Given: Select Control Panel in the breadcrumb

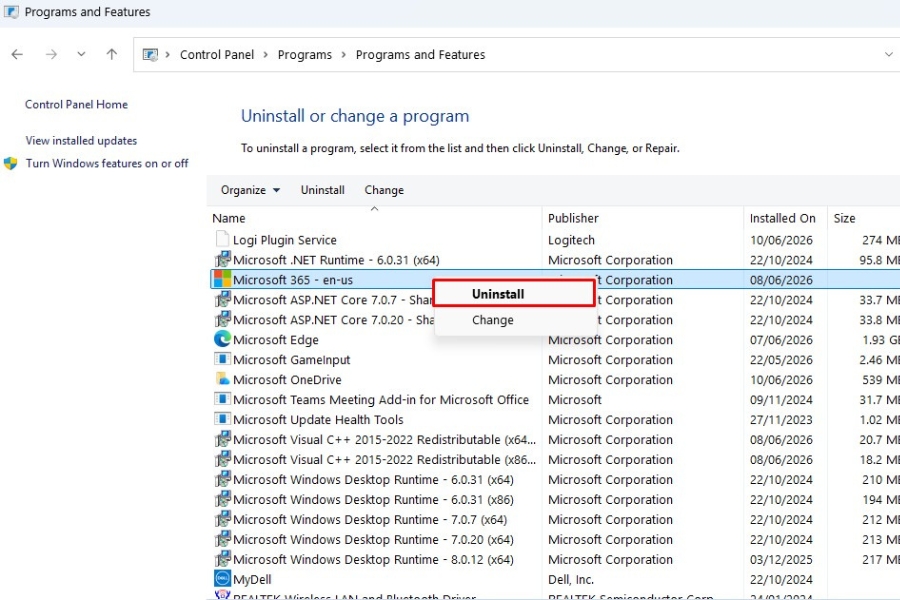Looking at the screenshot, I should (x=217, y=55).
